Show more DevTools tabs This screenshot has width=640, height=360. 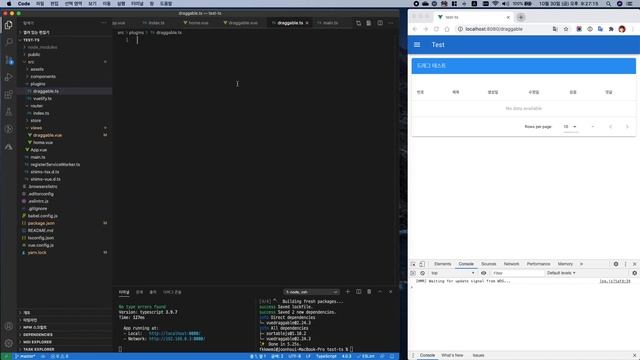pos(582,264)
